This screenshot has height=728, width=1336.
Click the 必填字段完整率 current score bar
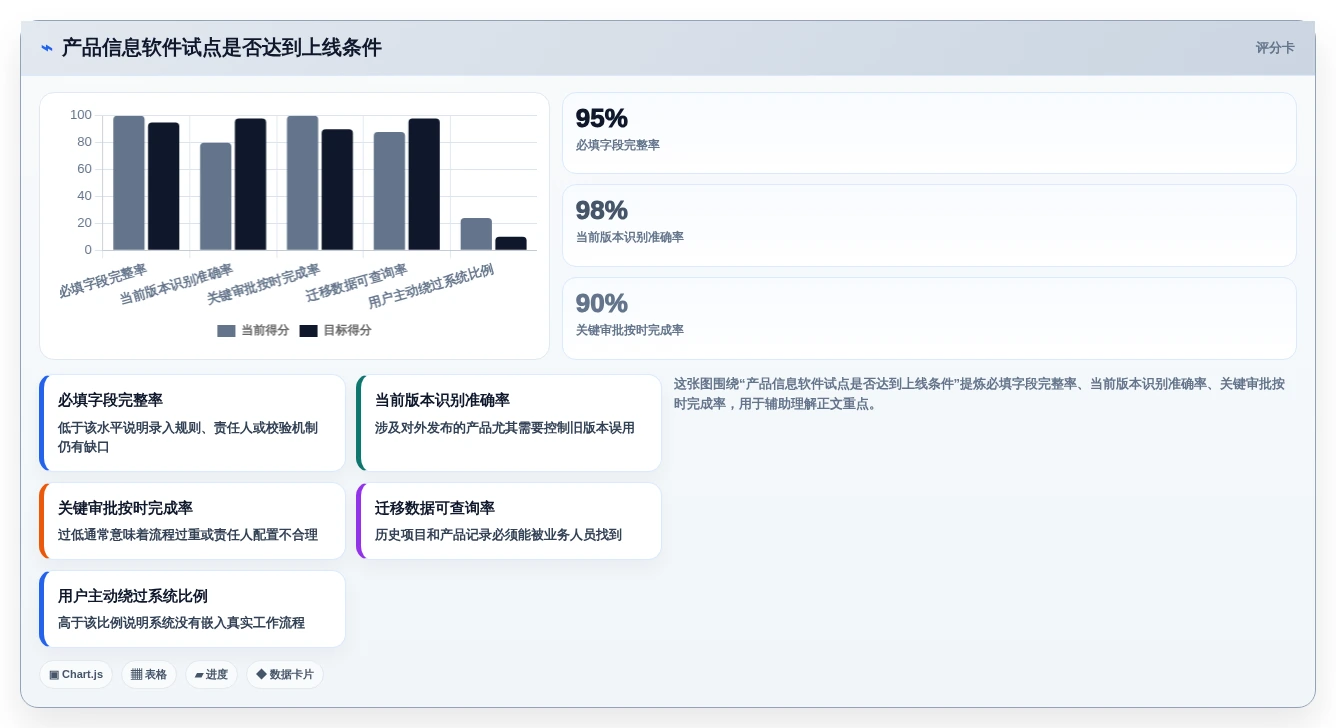point(129,183)
